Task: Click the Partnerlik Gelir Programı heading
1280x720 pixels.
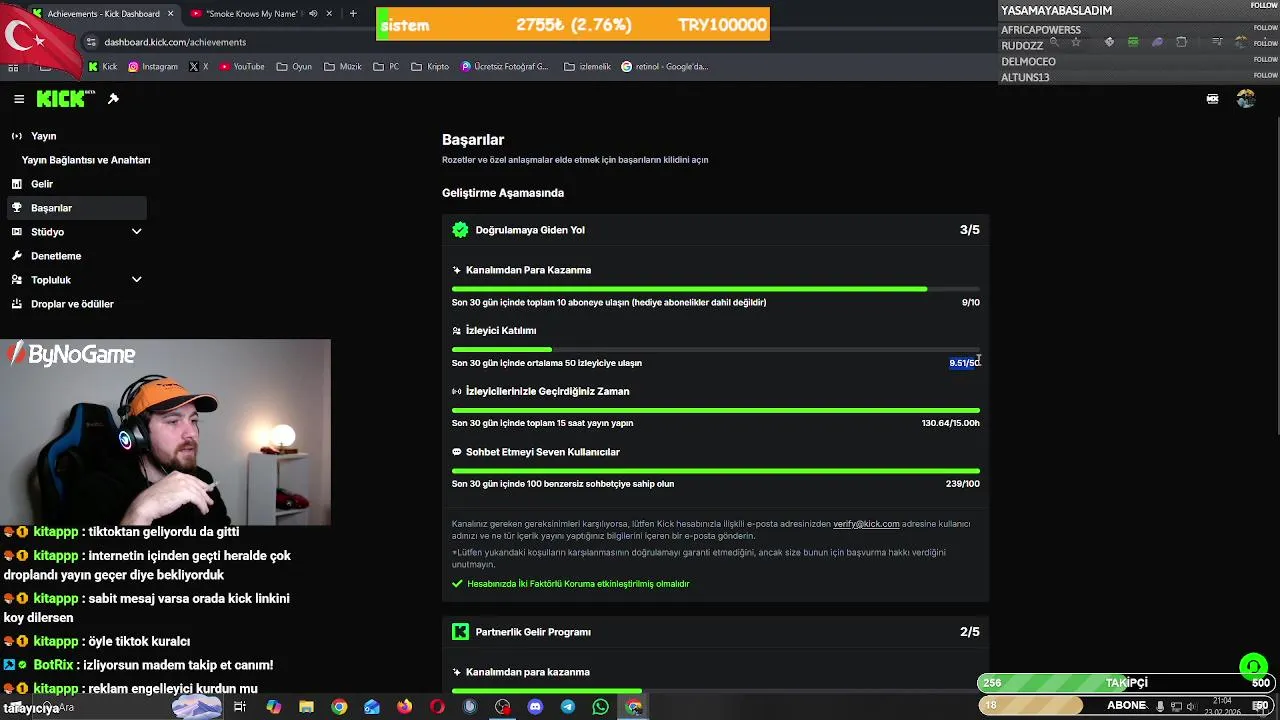Action: click(x=533, y=632)
